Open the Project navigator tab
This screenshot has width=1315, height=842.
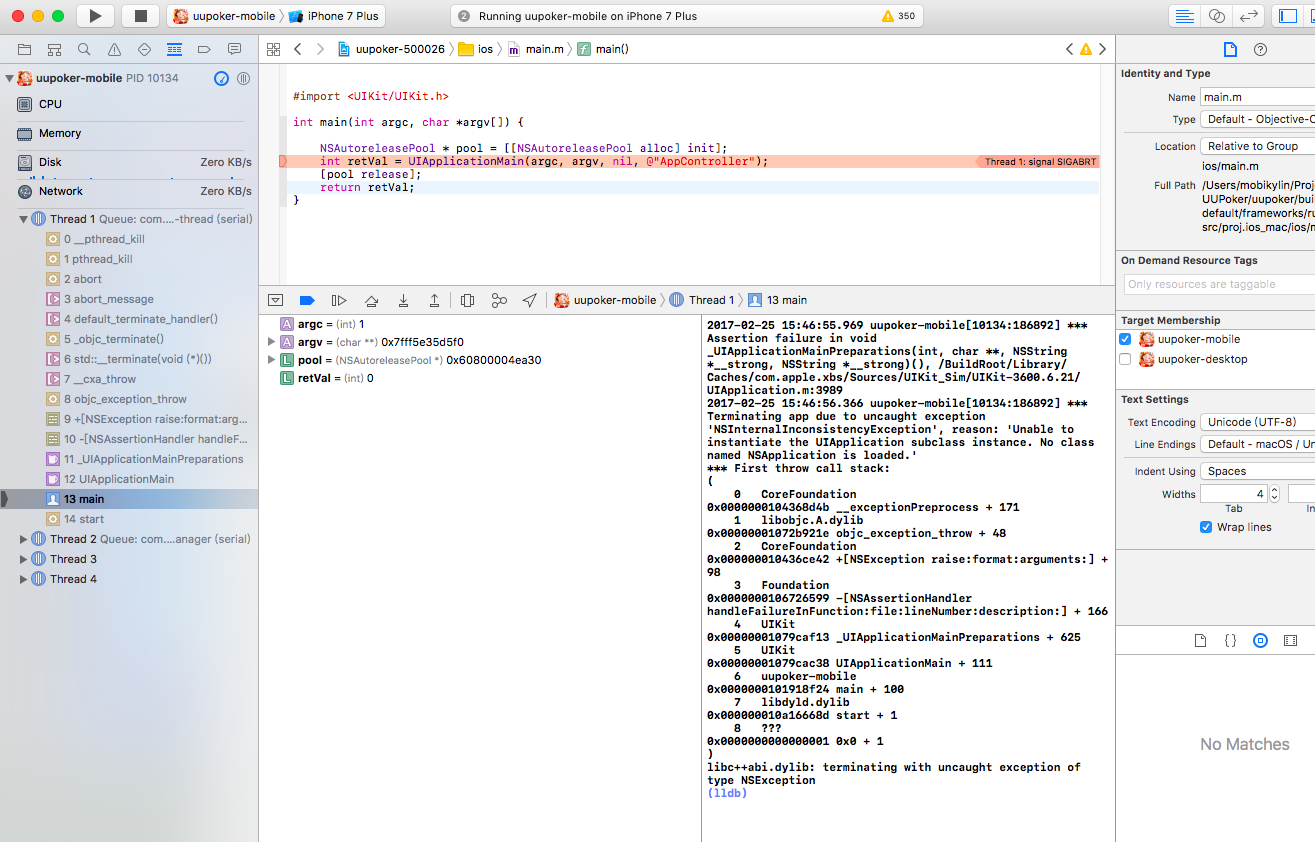(x=24, y=49)
